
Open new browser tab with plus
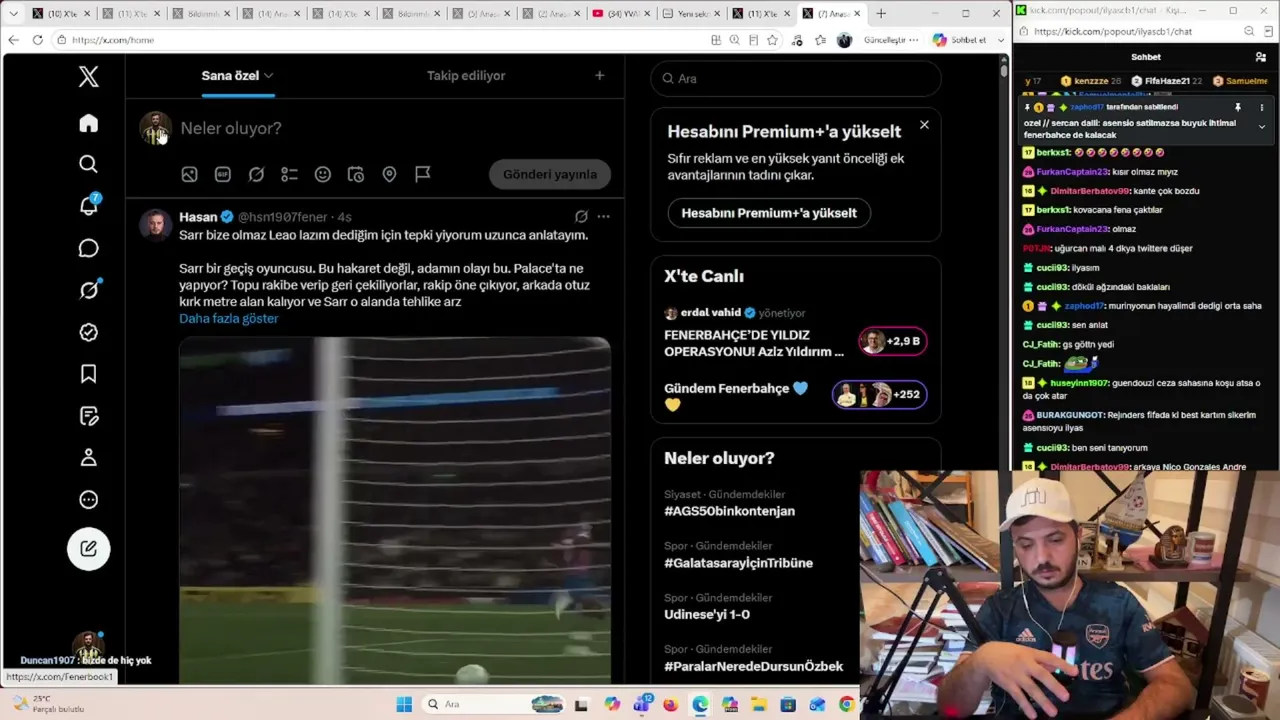(880, 14)
